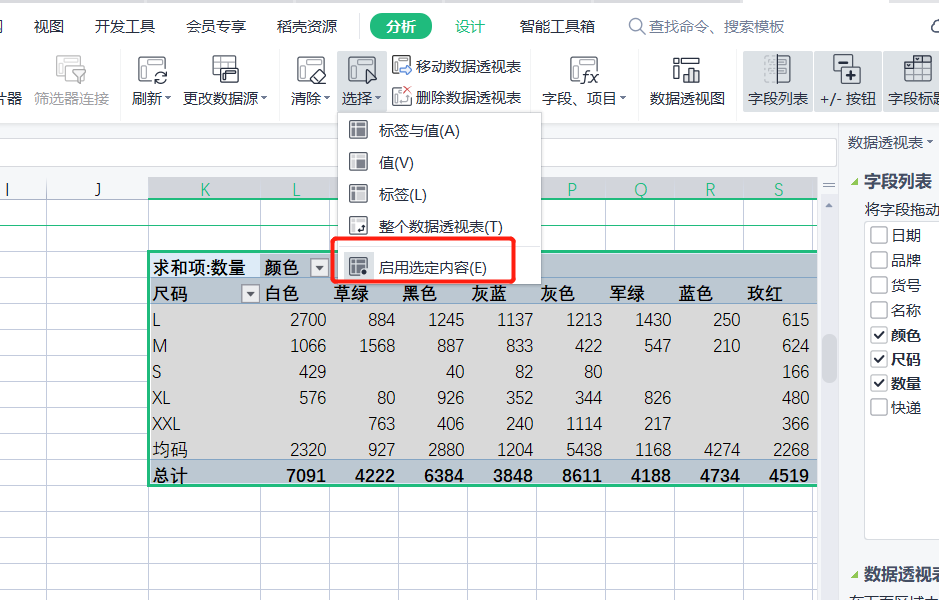Screen dimensions: 939x600
Task: Switch to the 视图 tab
Action: tap(49, 26)
